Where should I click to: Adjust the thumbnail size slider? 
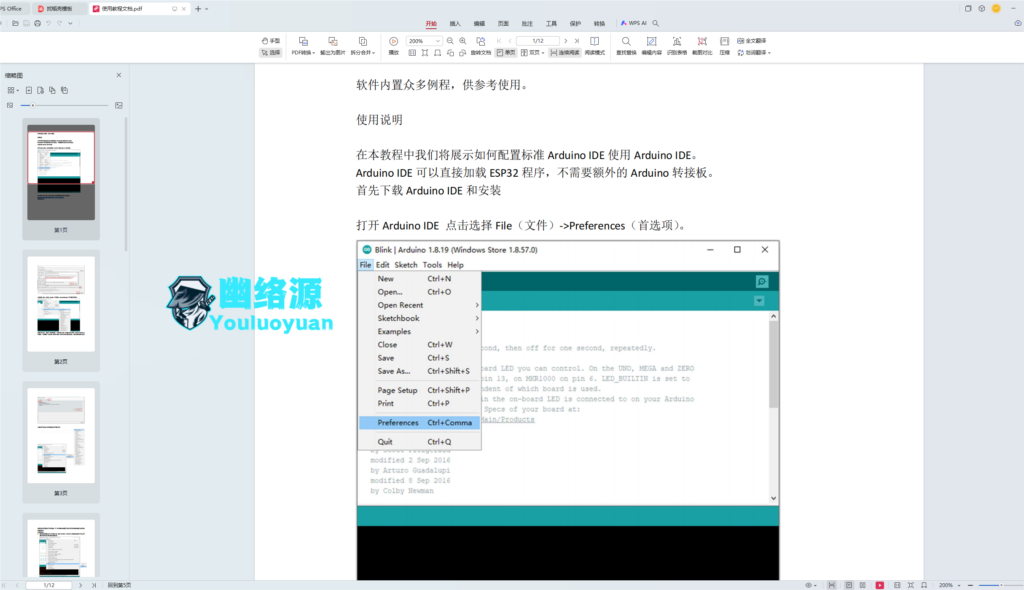pos(64,105)
